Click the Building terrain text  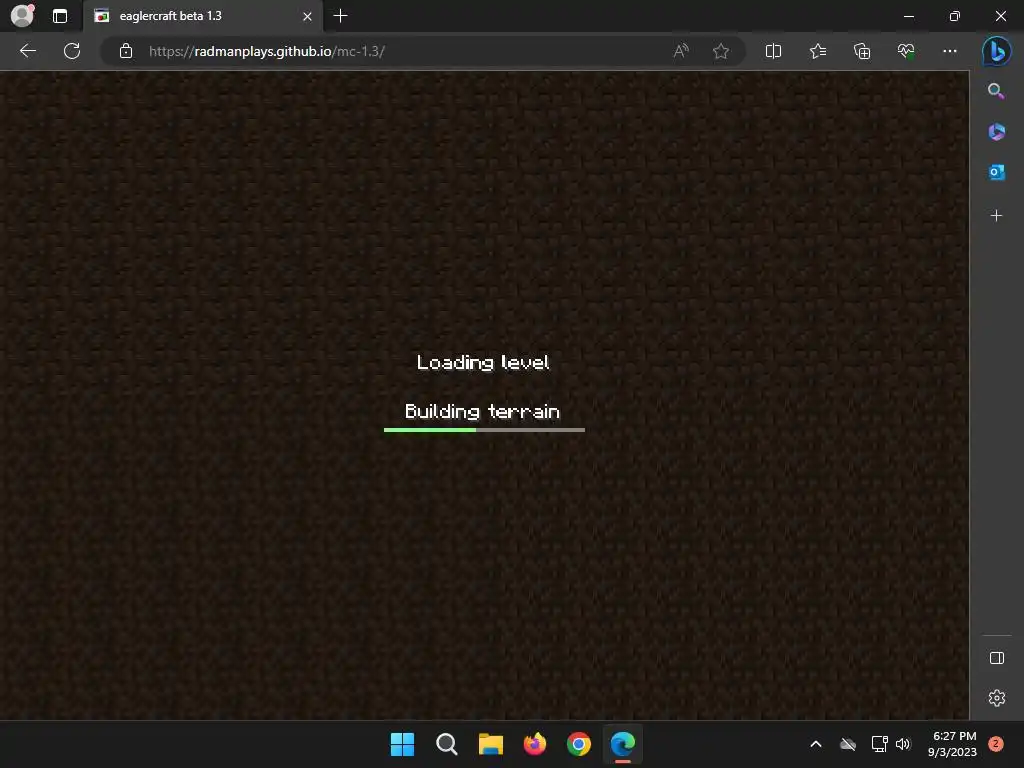(482, 411)
